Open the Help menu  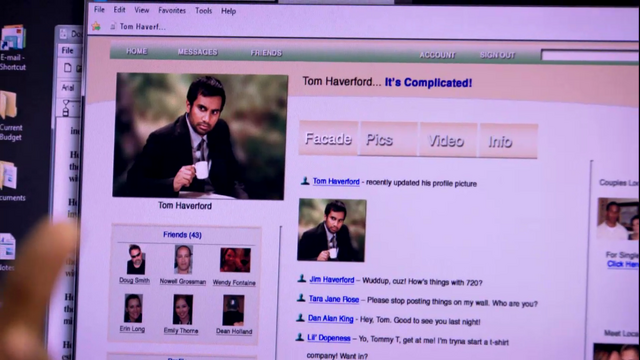coord(229,11)
